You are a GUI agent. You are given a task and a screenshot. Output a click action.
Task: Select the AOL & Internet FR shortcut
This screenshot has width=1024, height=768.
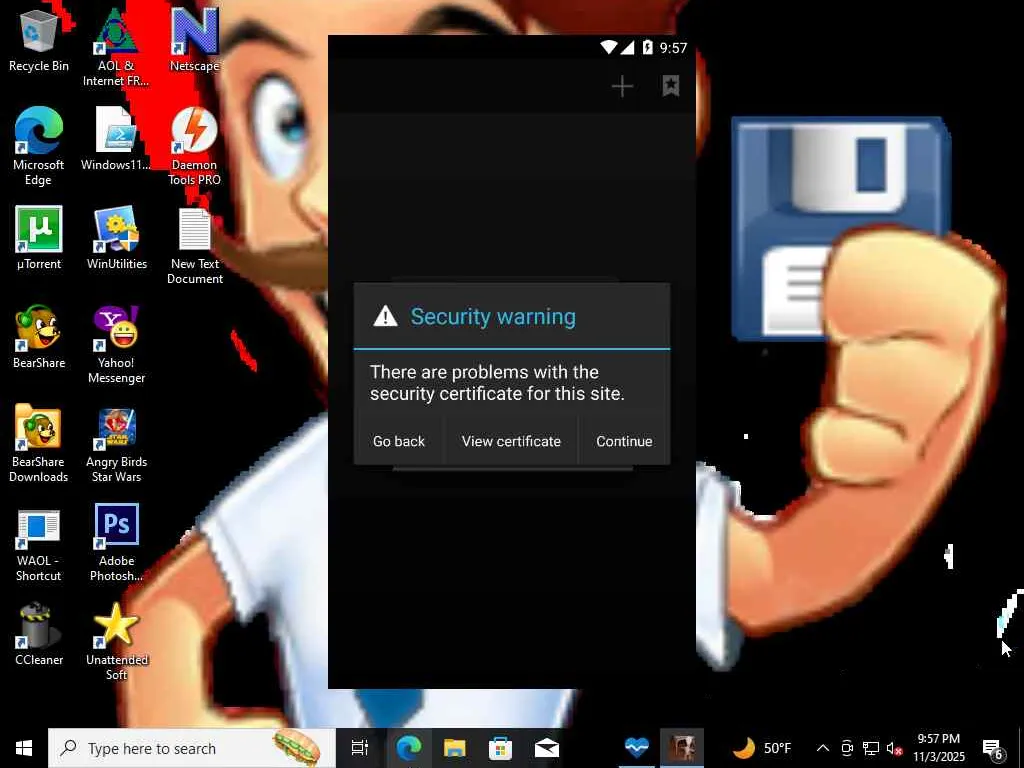click(x=116, y=47)
